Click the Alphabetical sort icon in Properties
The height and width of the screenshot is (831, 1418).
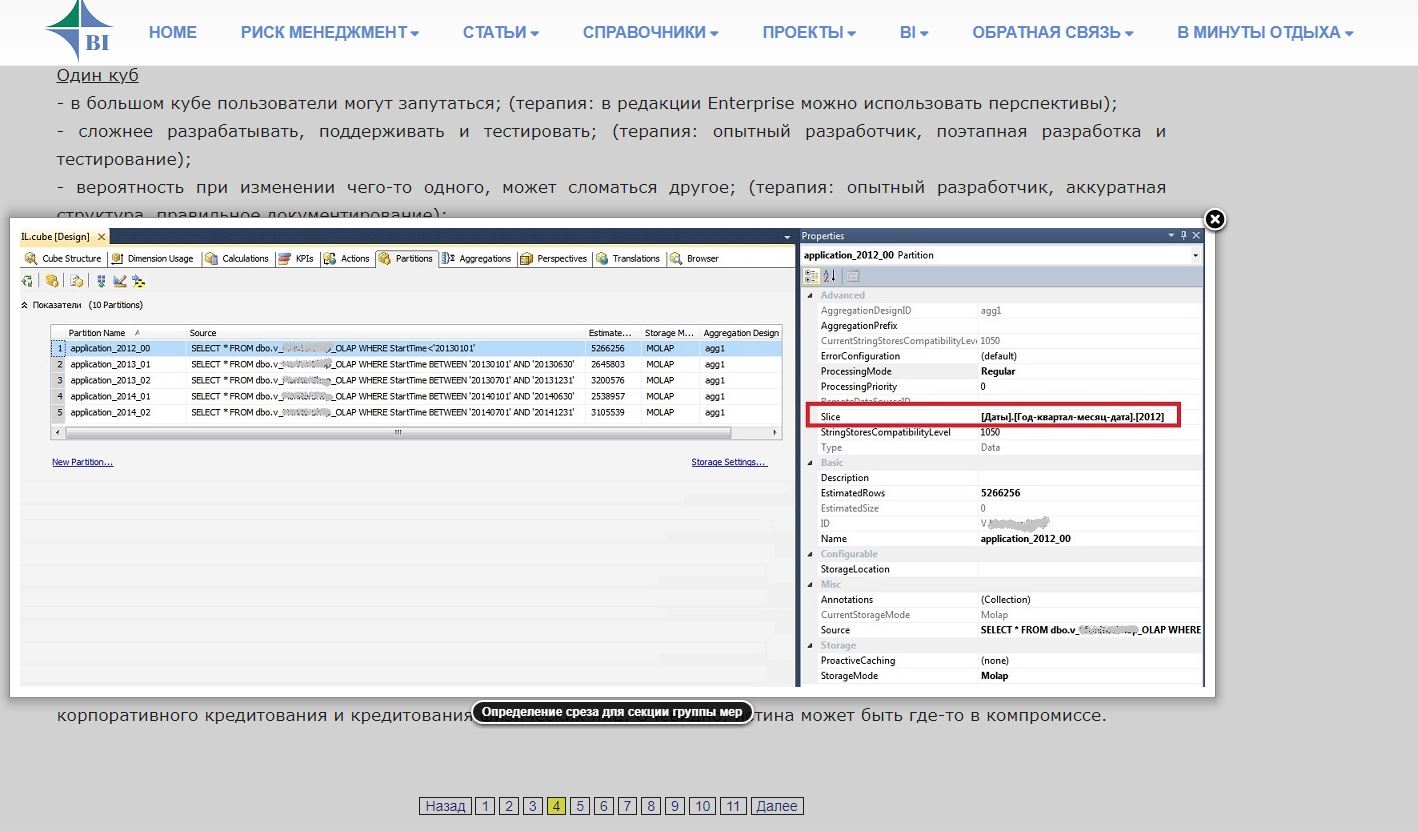(x=829, y=276)
